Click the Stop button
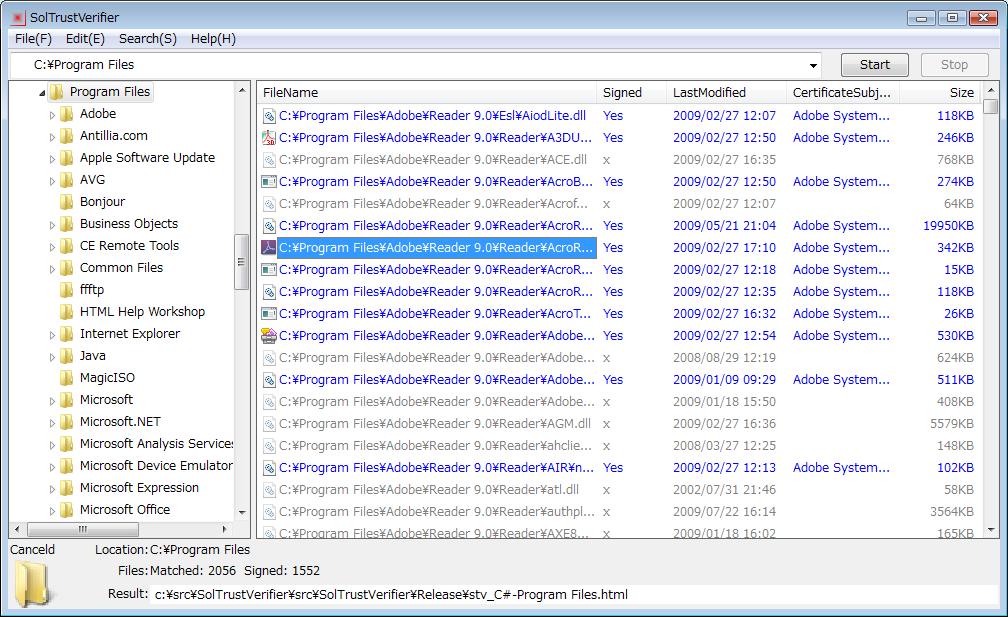This screenshot has height=617, width=1008. coord(954,65)
